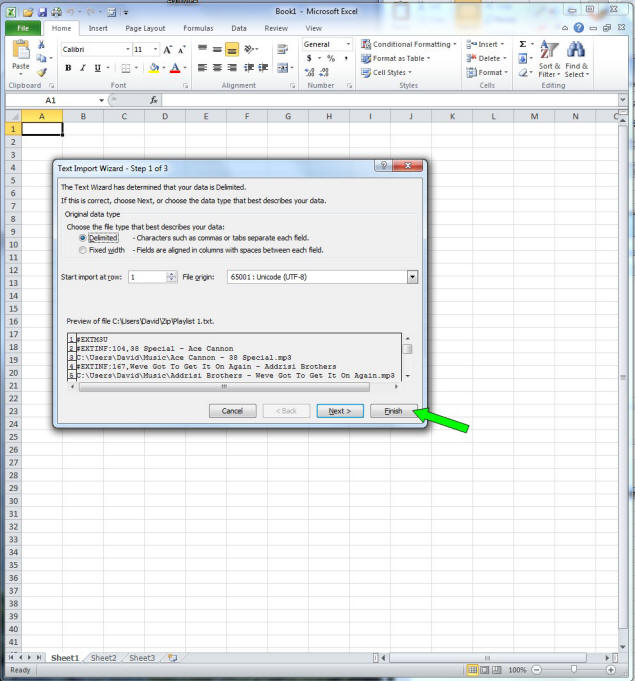This screenshot has height=681, width=635.
Task: Click the Fill Color bucket icon
Action: point(154,68)
